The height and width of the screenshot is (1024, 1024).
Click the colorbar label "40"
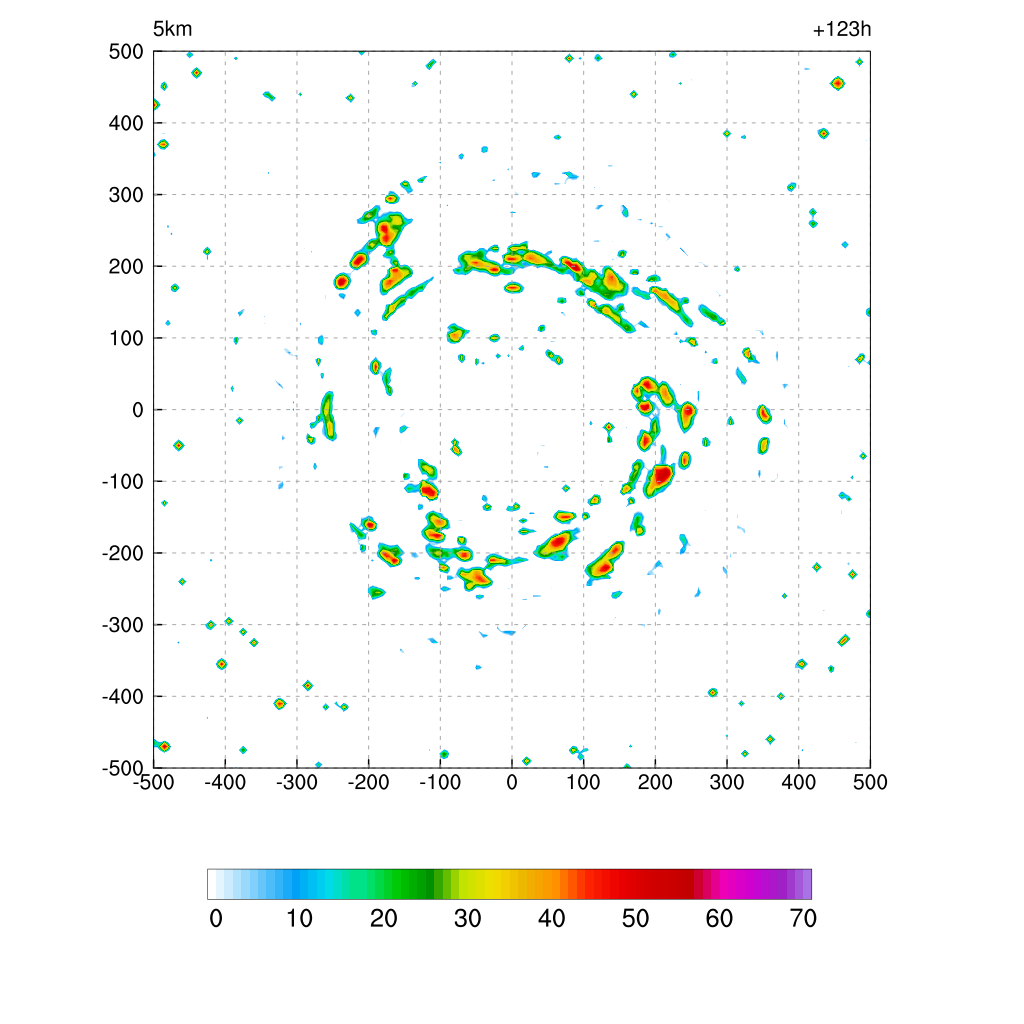pos(552,919)
